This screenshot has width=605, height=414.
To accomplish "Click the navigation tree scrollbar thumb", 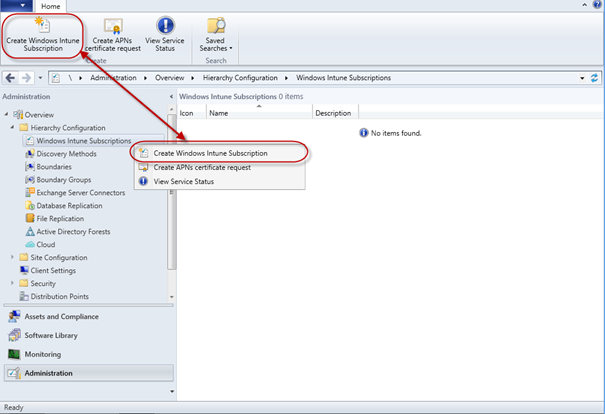I will click(172, 192).
